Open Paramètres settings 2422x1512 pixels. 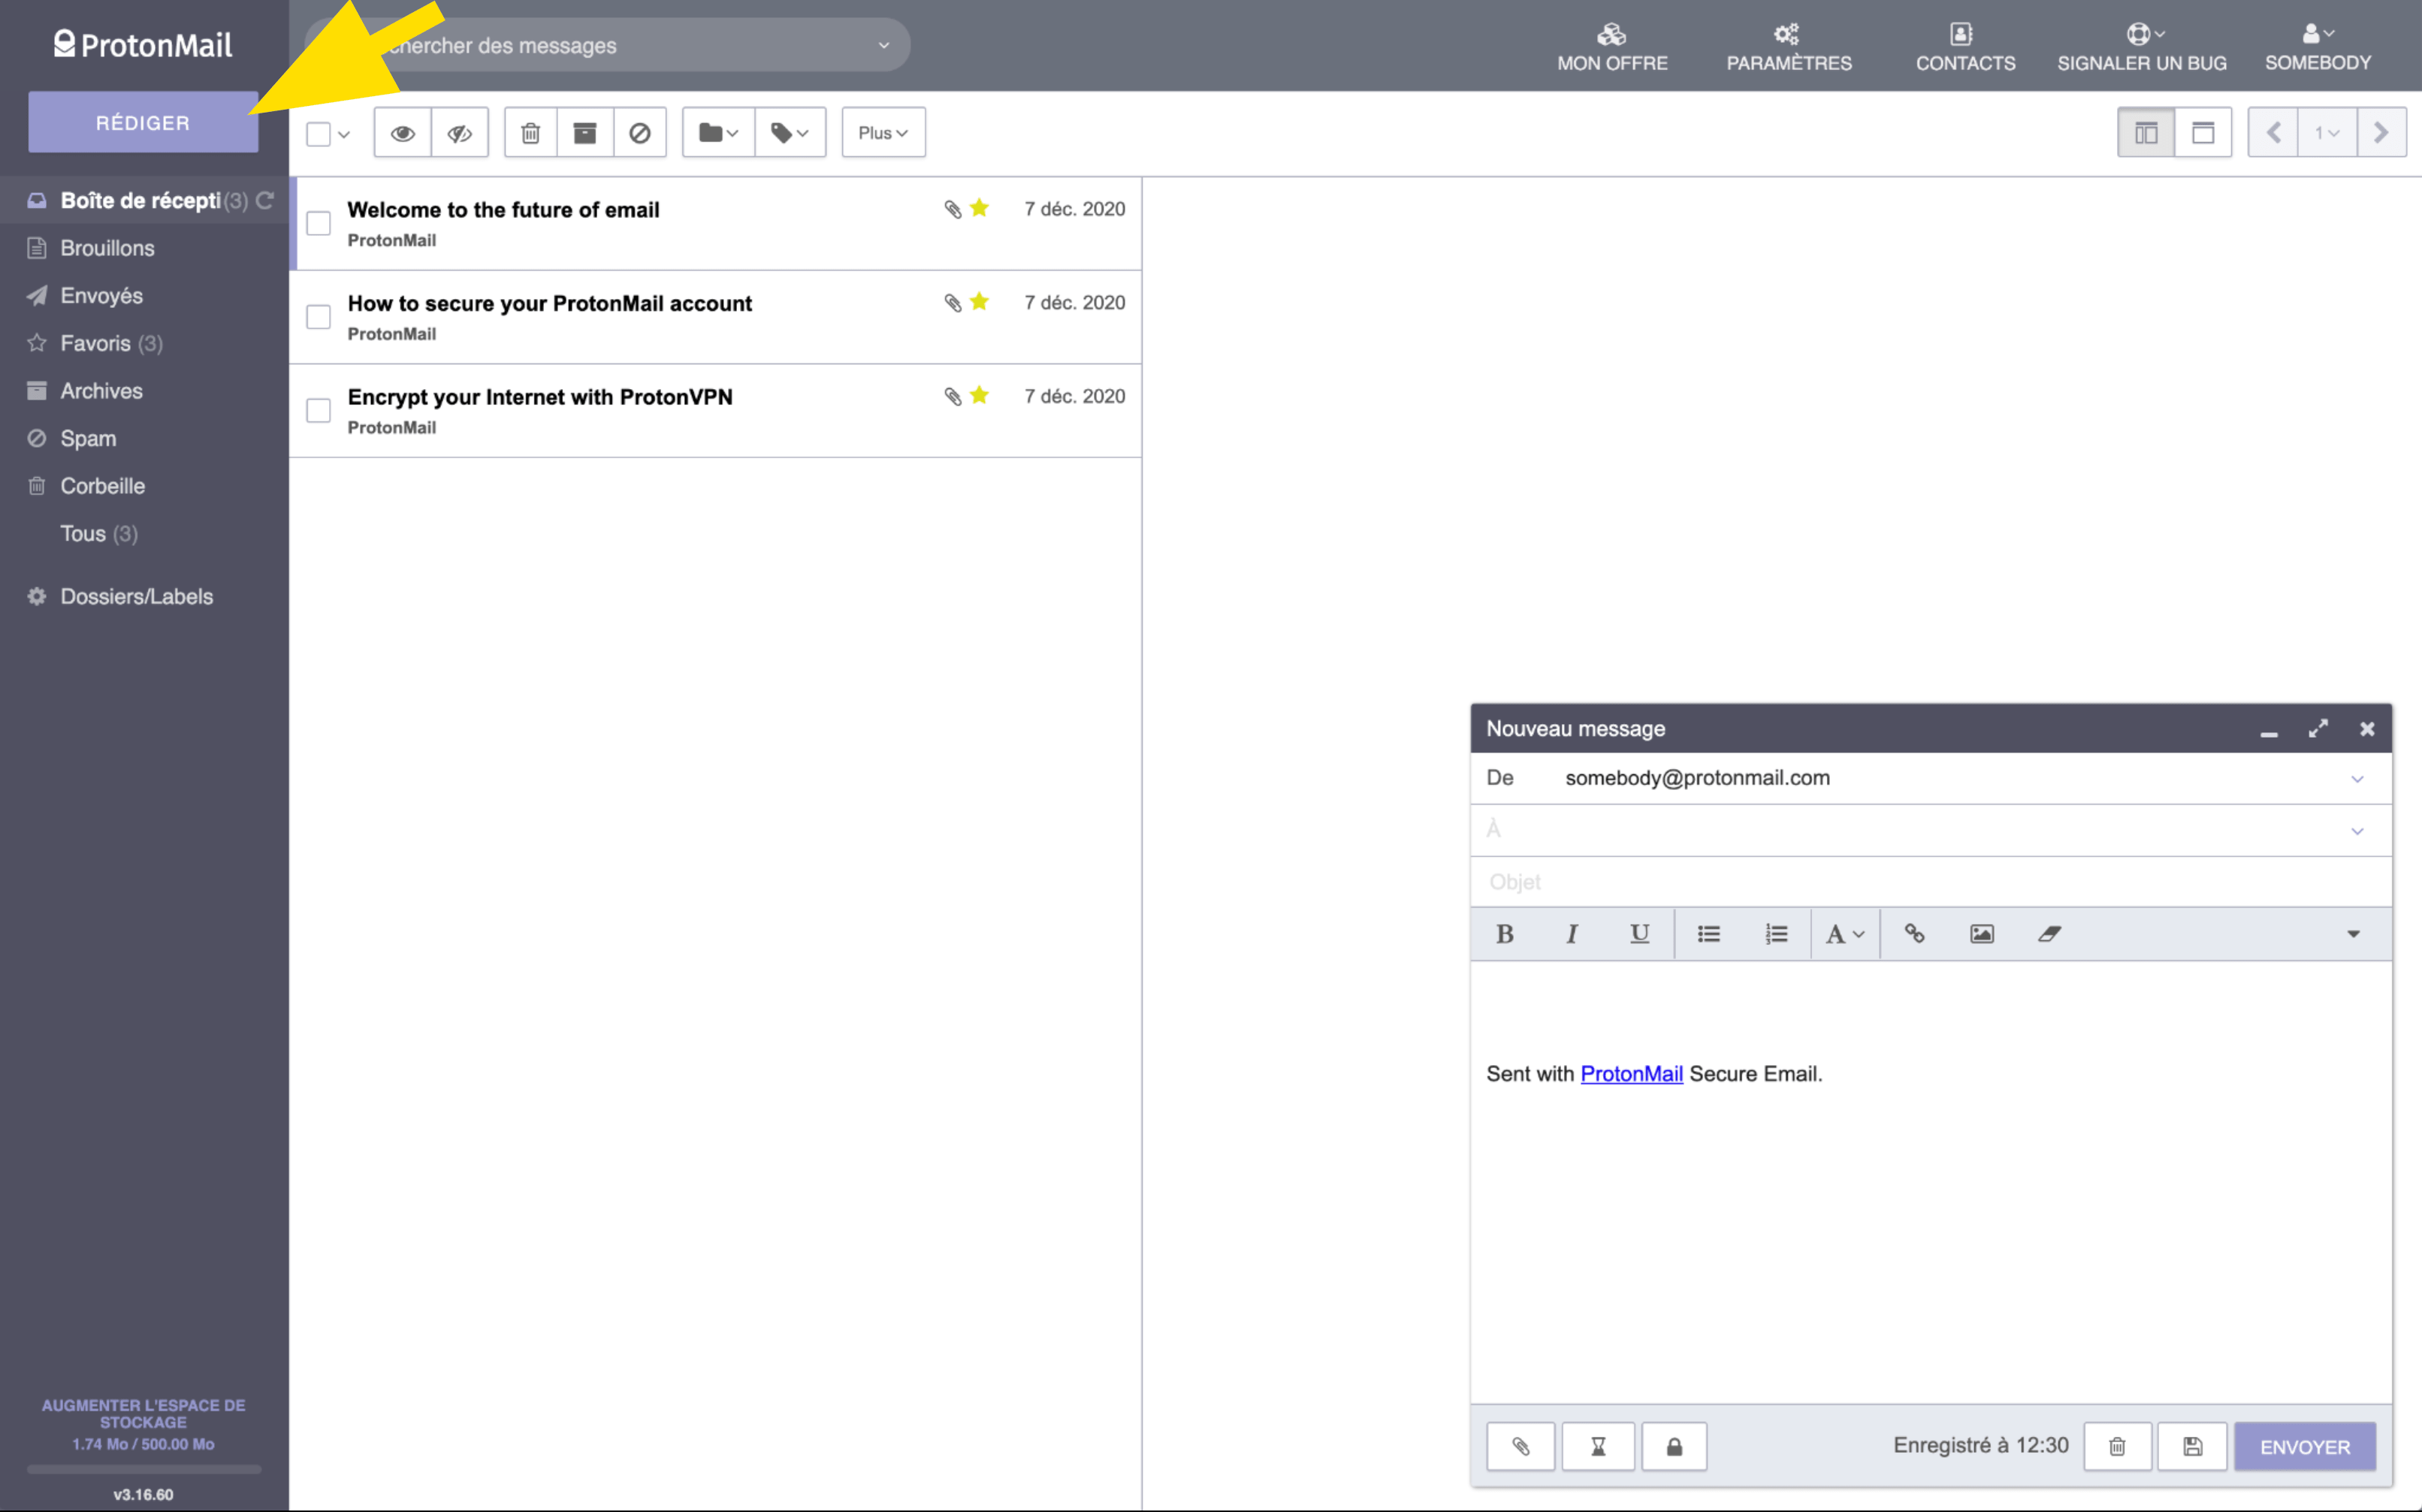[1788, 47]
